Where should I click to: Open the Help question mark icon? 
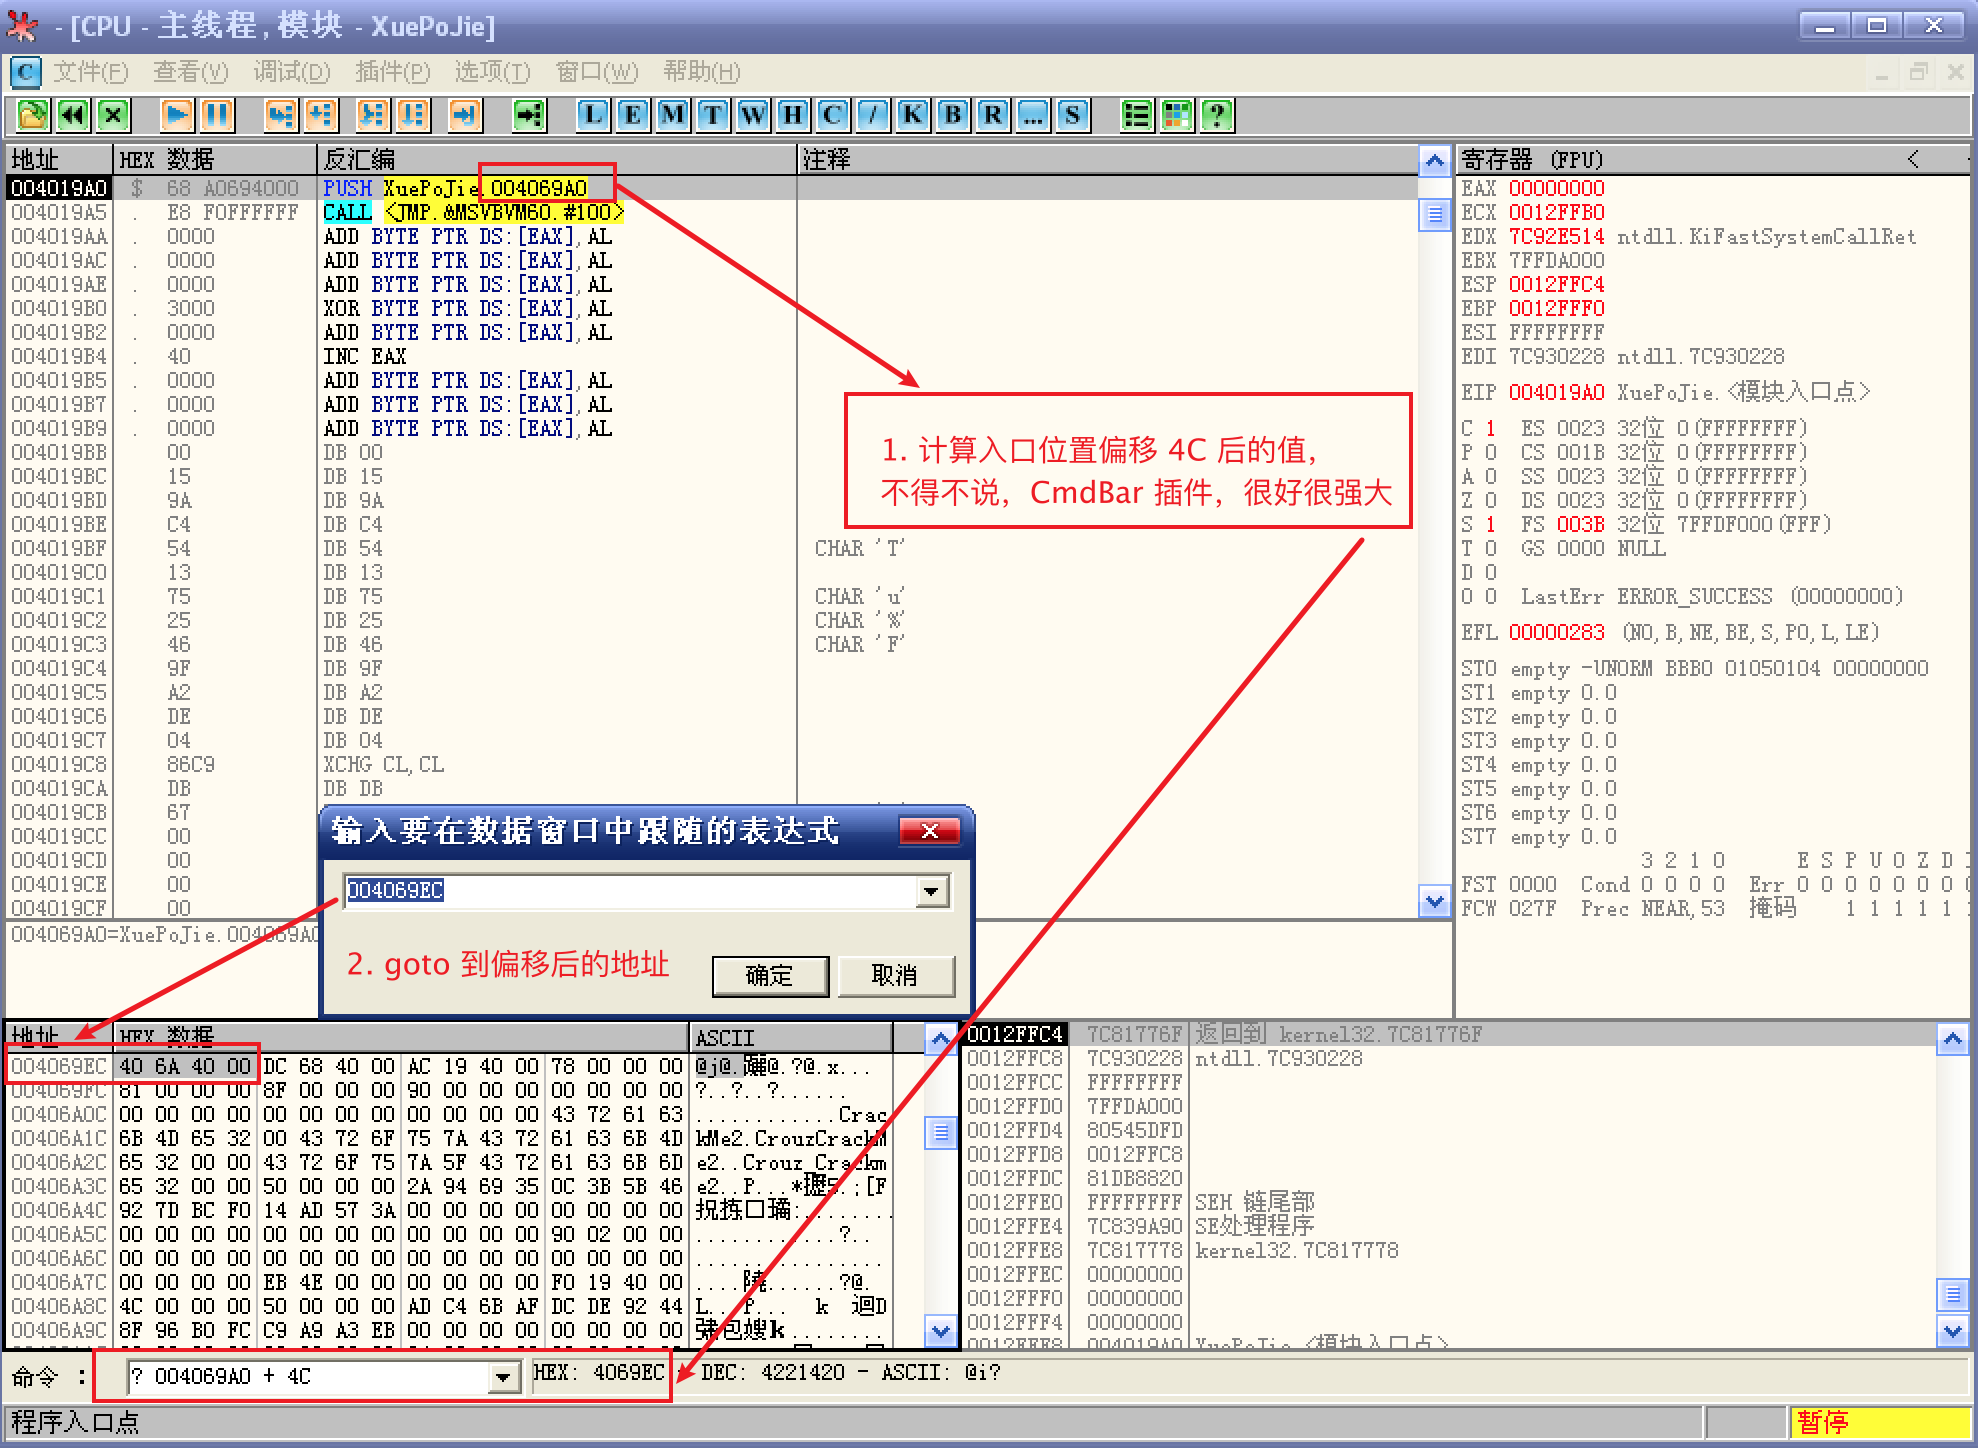click(x=1217, y=115)
